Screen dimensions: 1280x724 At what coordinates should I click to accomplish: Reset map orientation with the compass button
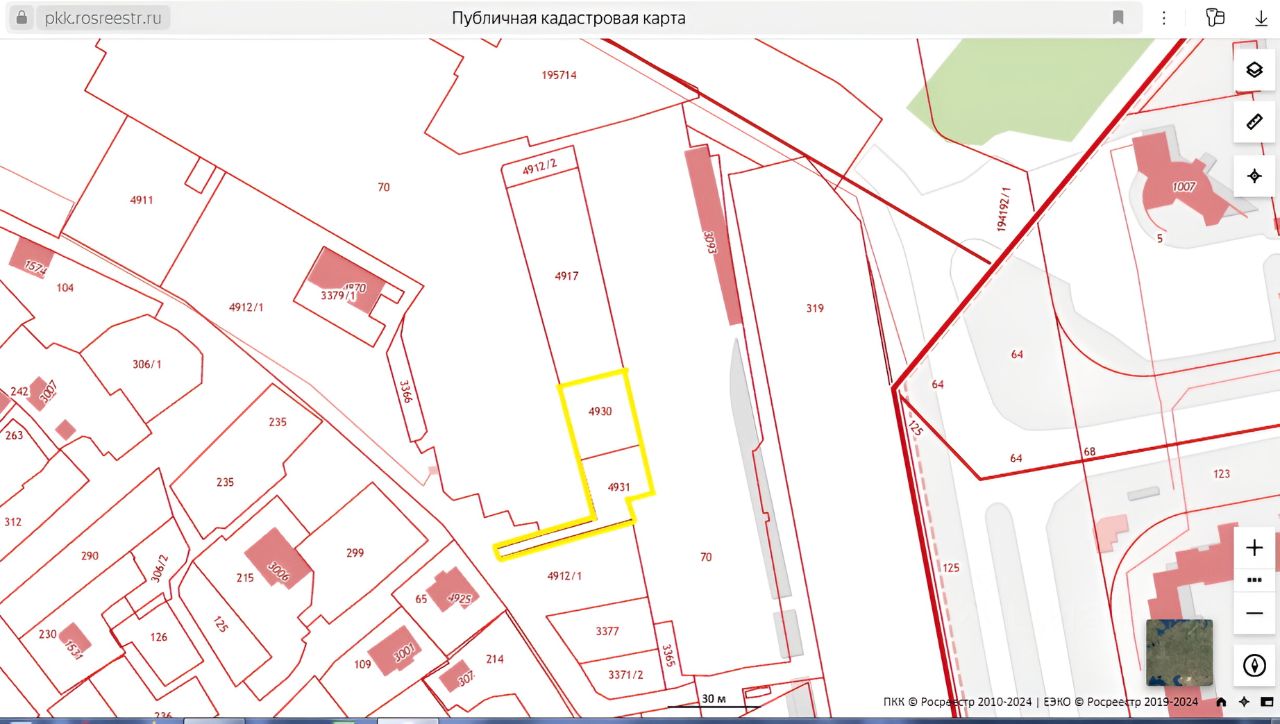pyautogui.click(x=1254, y=665)
